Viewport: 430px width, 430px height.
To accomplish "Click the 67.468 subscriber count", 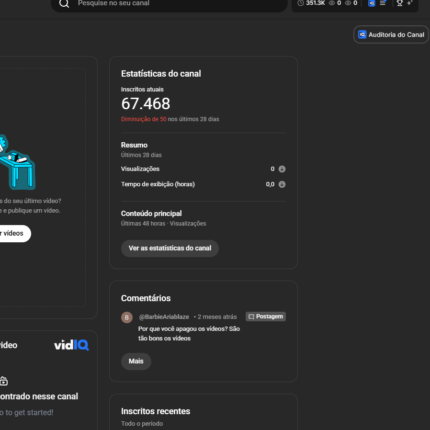I will [x=146, y=104].
